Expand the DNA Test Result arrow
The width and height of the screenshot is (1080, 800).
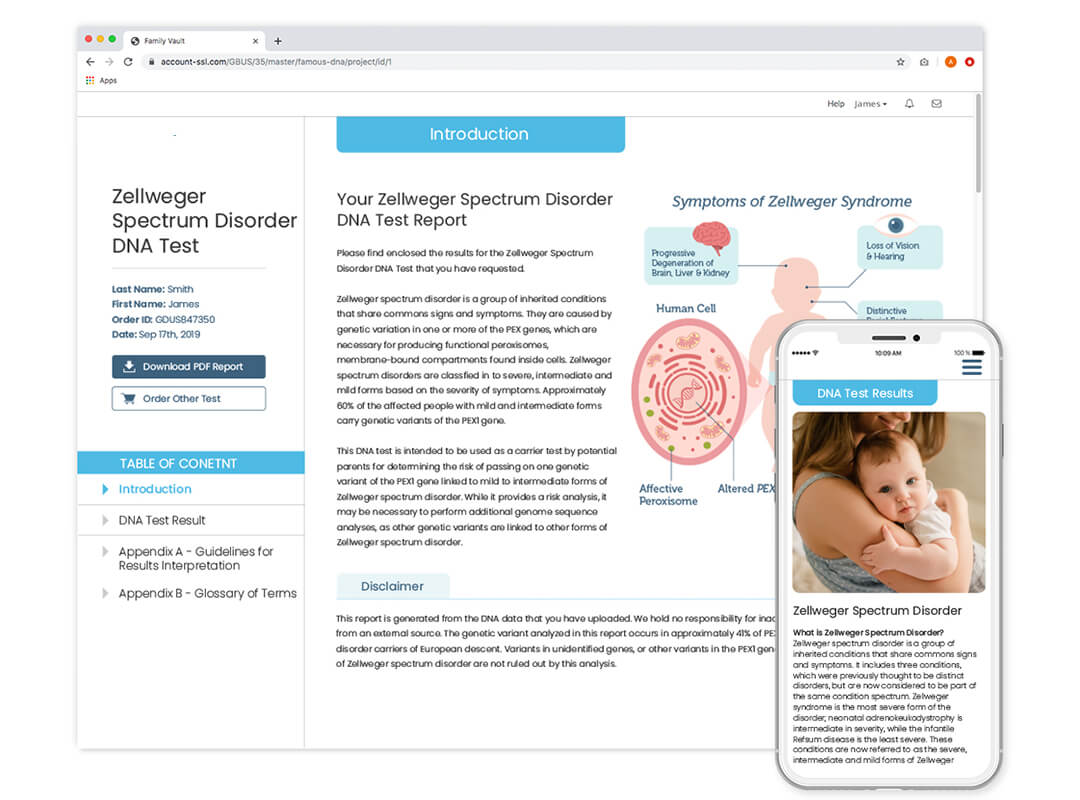tap(105, 520)
